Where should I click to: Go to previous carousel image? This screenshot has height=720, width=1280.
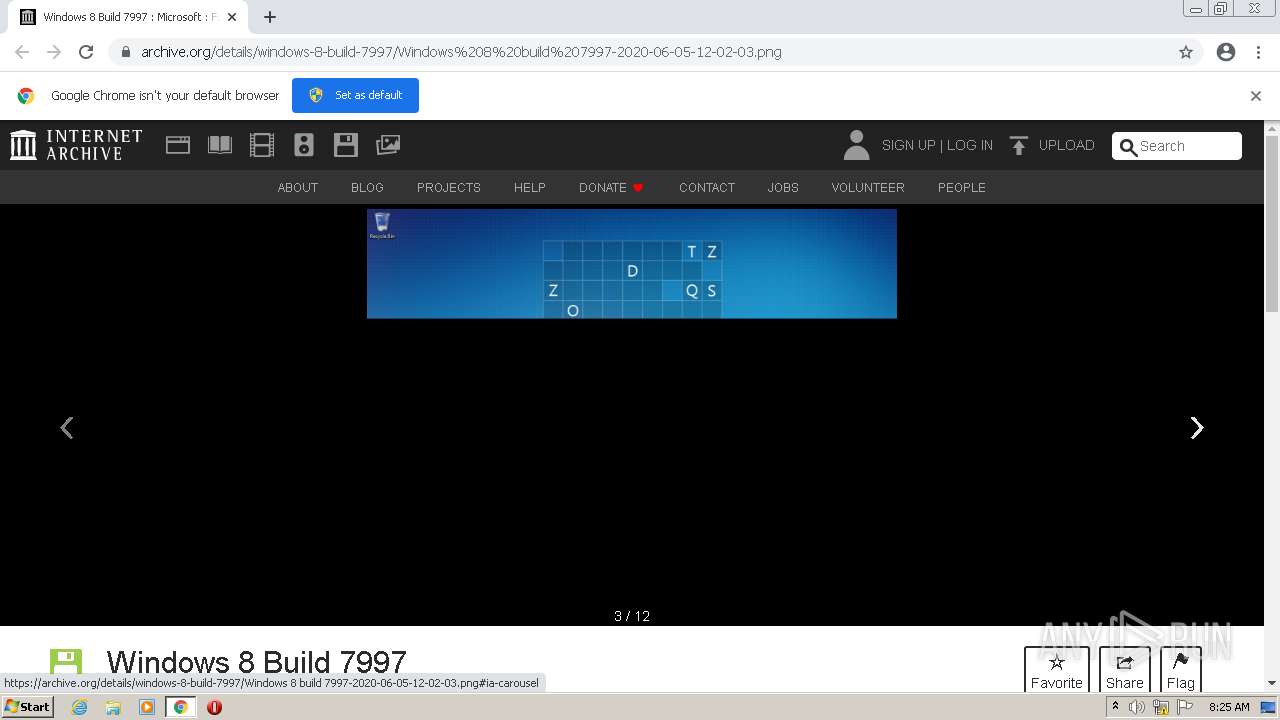click(67, 428)
